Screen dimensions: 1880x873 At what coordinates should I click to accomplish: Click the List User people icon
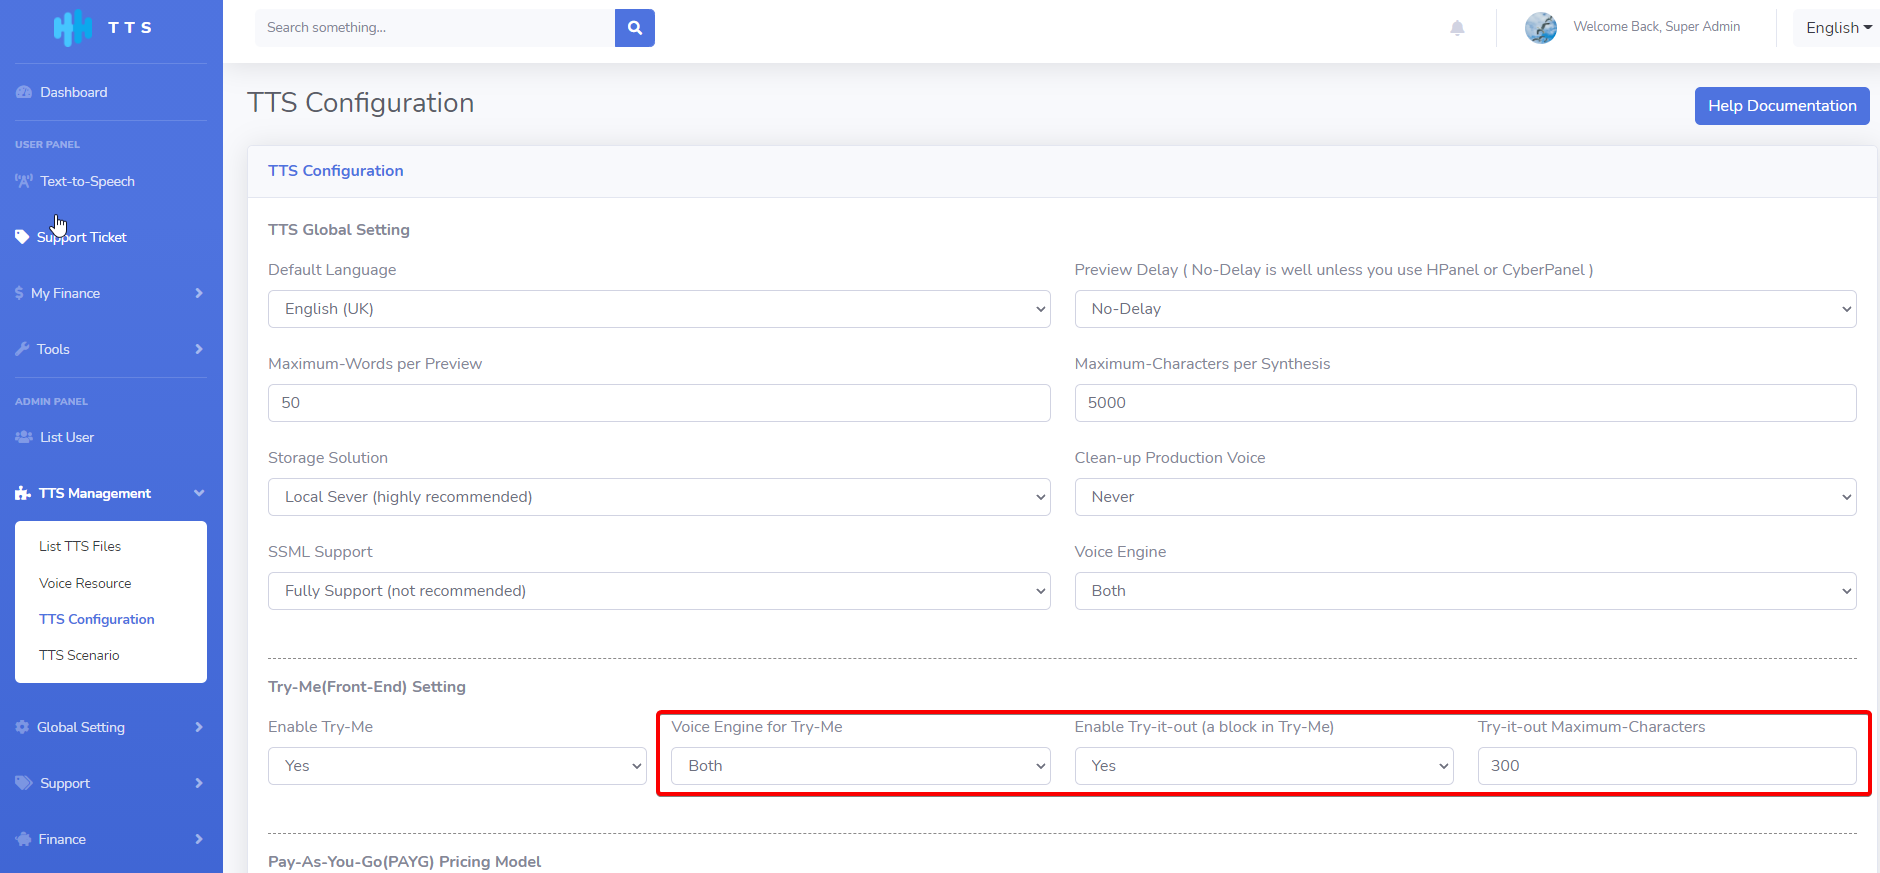click(24, 437)
